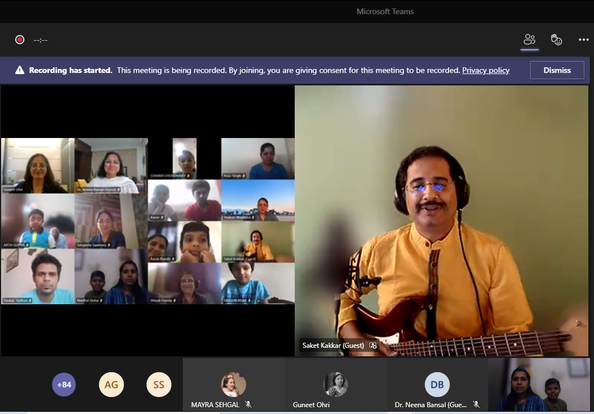Select the SS participant avatar
The height and width of the screenshot is (414, 594).
point(159,384)
